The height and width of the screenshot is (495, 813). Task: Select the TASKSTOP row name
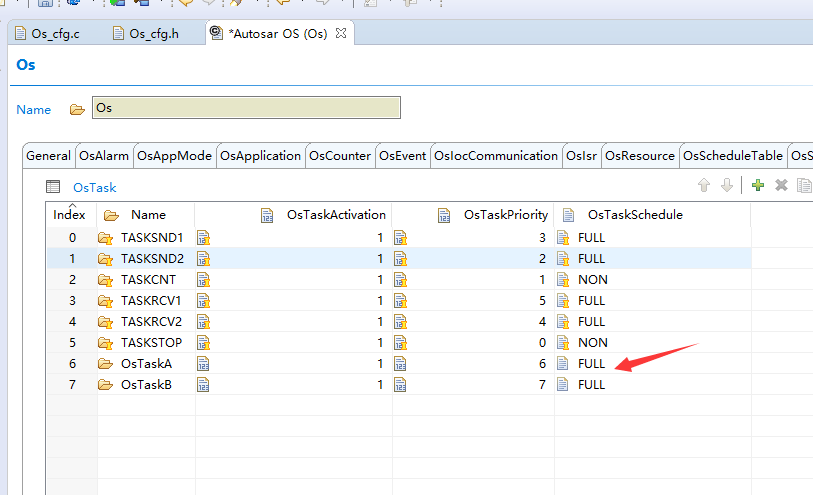[x=151, y=343]
